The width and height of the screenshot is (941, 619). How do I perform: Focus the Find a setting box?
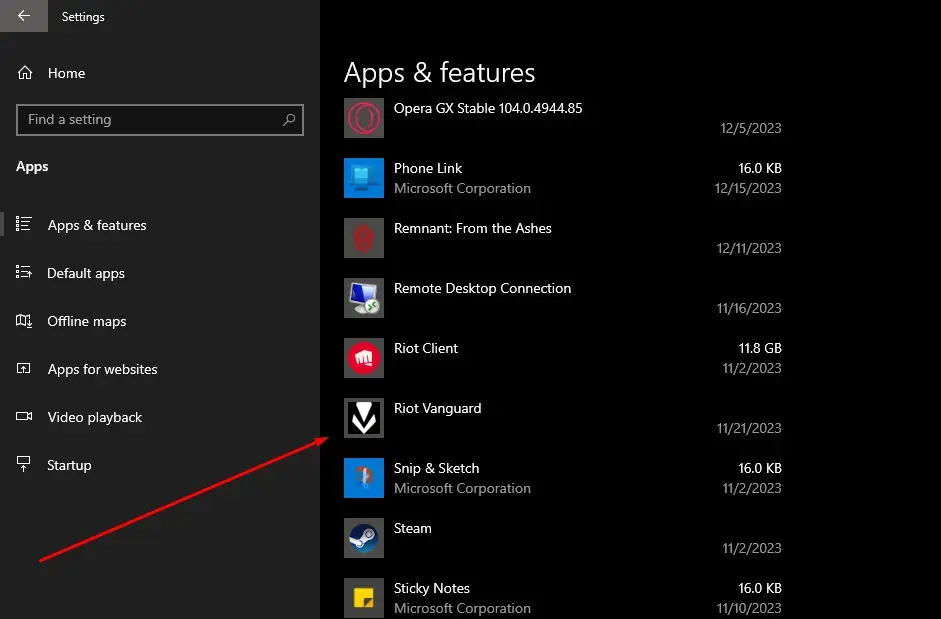click(x=160, y=119)
